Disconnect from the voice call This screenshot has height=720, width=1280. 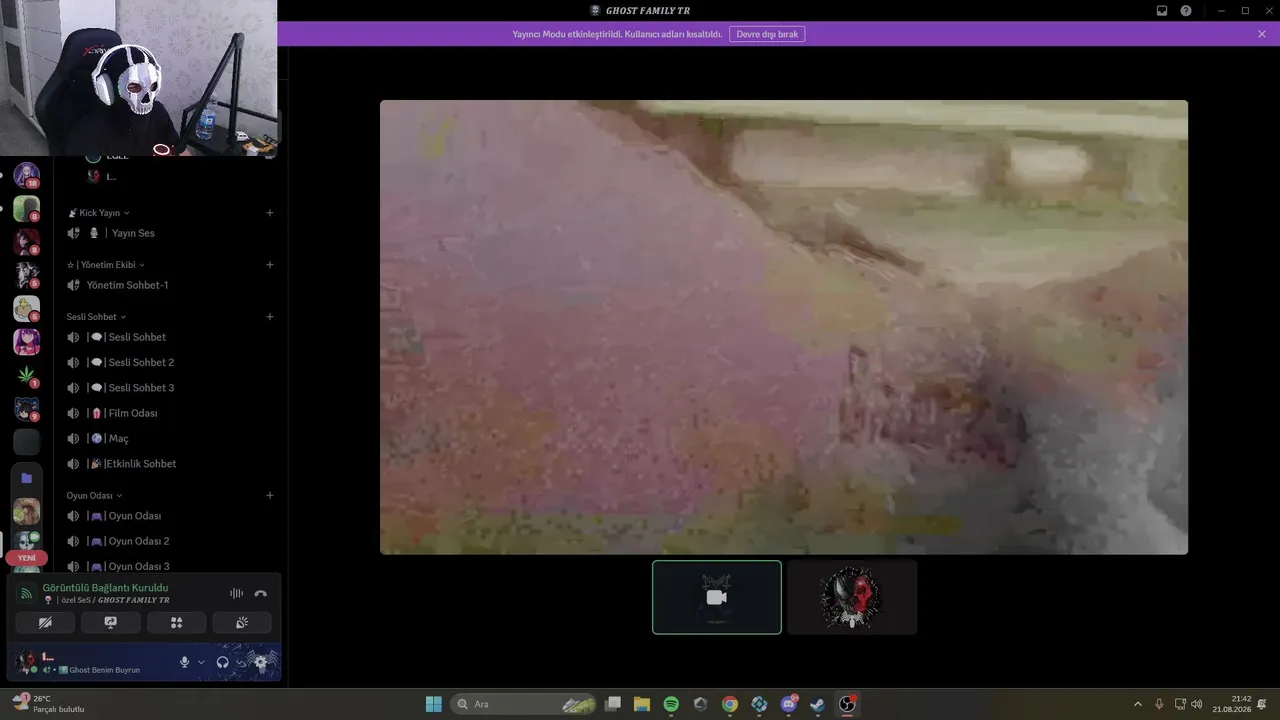261,593
